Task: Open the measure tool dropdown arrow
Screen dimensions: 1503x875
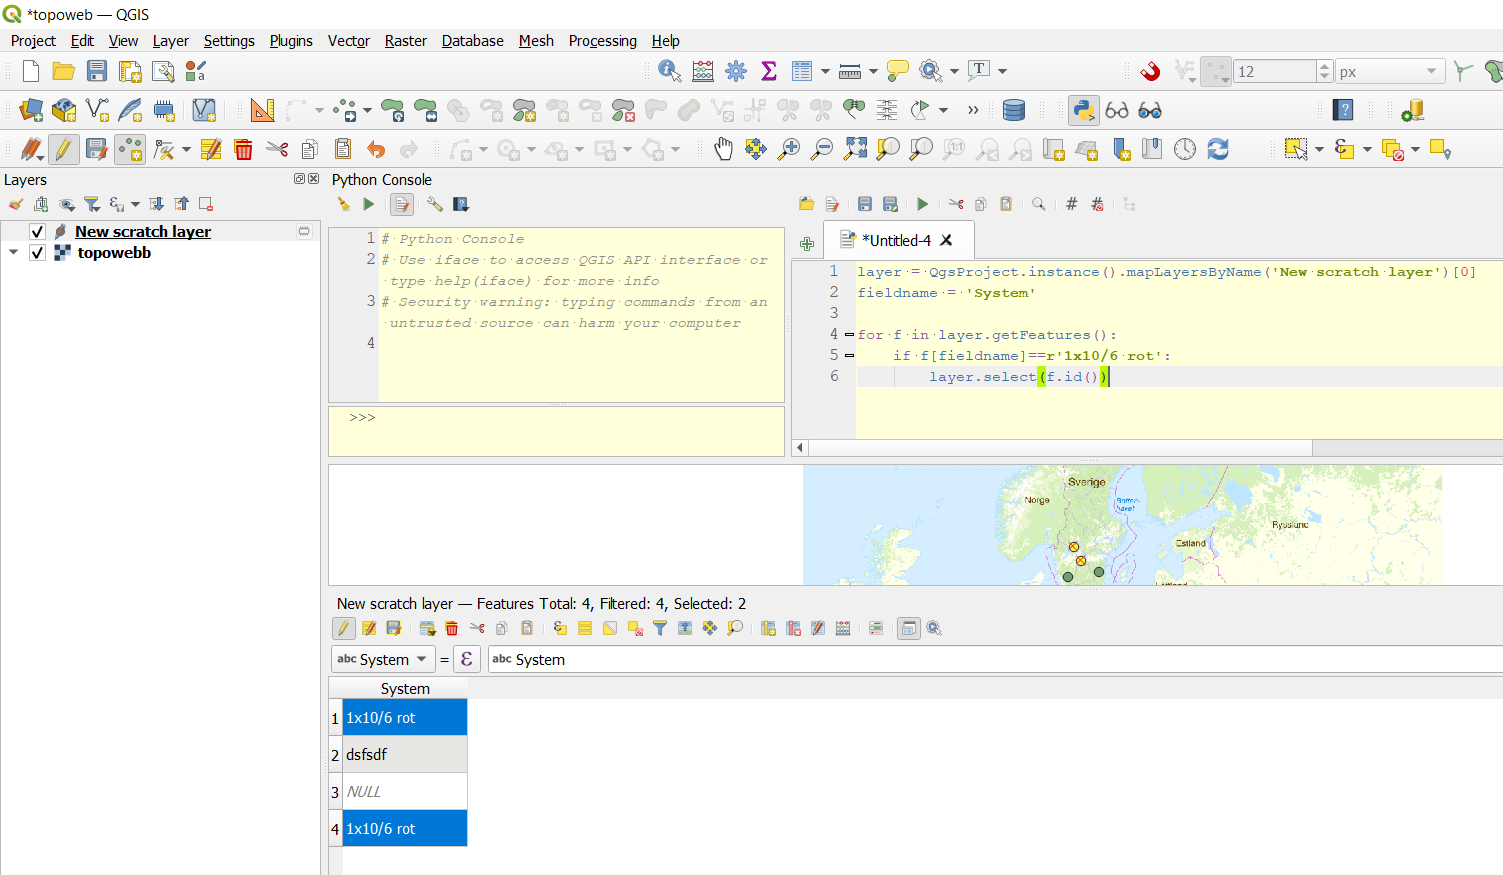Action: coord(873,71)
